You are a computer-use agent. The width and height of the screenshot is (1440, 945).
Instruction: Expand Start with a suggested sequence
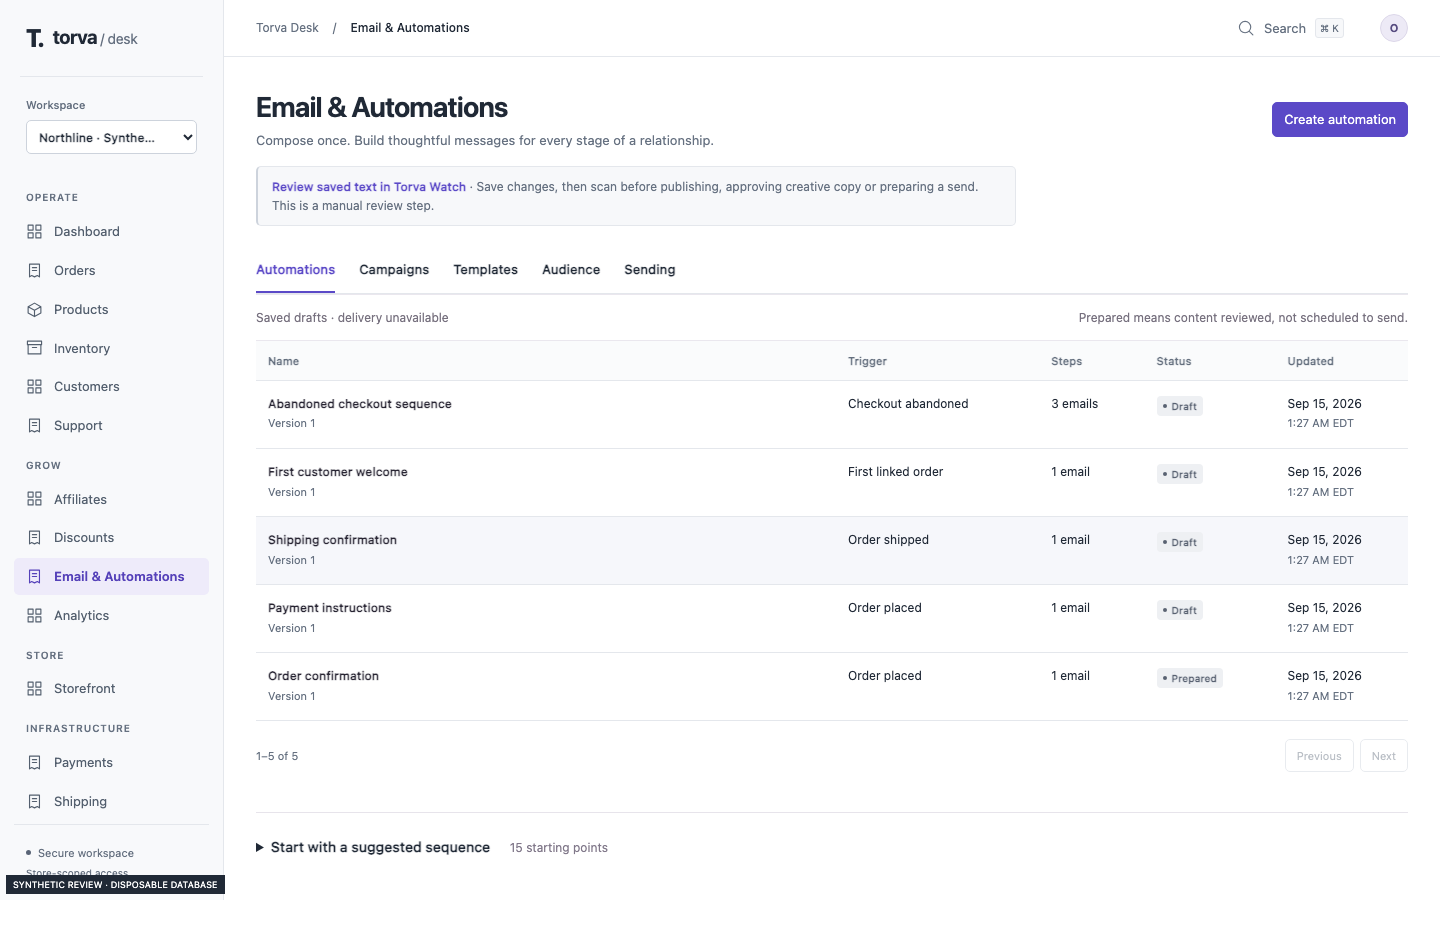(x=373, y=847)
